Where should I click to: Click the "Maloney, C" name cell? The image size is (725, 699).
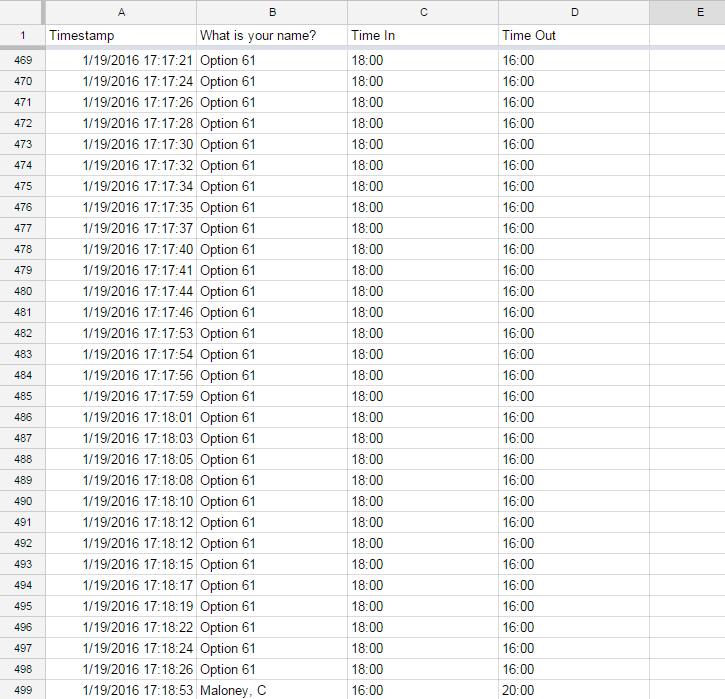[272, 690]
